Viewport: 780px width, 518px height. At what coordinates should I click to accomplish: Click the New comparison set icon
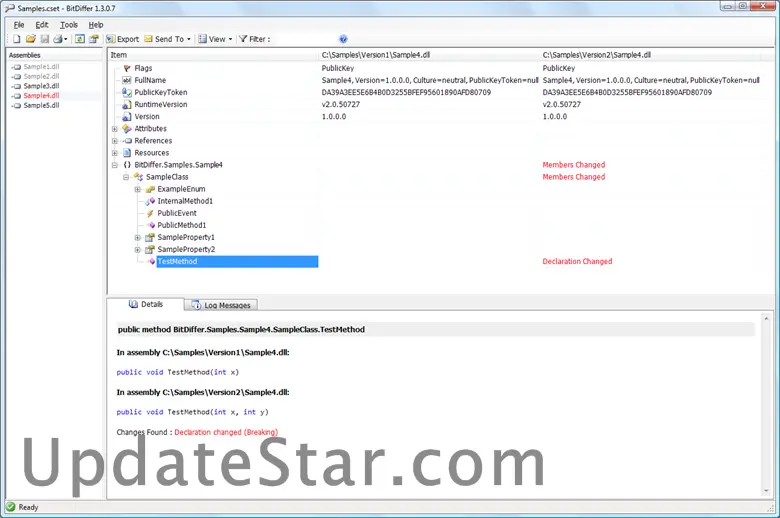pyautogui.click(x=16, y=39)
